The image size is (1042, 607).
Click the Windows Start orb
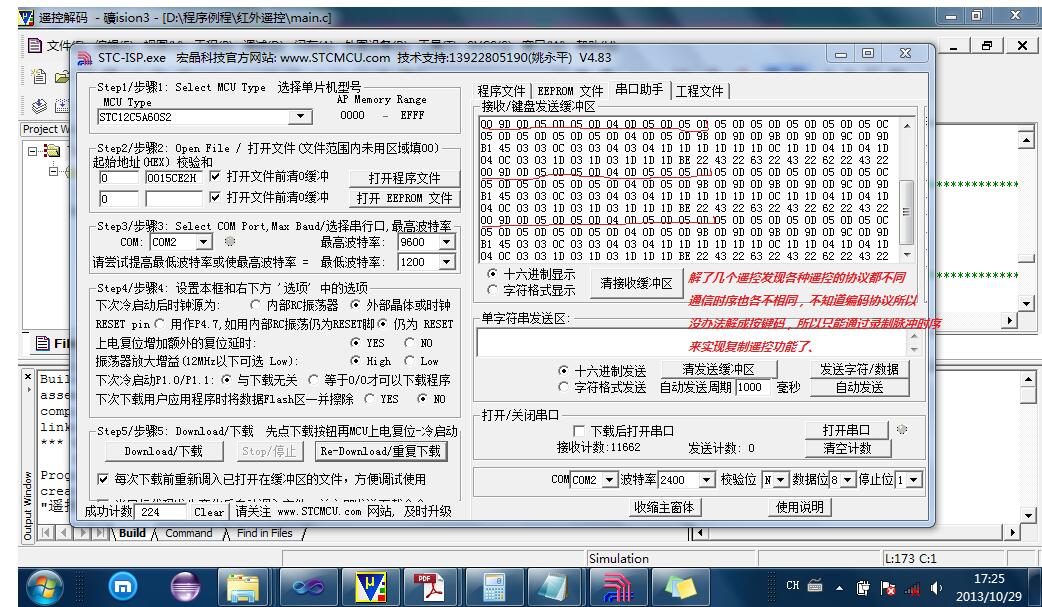47,585
